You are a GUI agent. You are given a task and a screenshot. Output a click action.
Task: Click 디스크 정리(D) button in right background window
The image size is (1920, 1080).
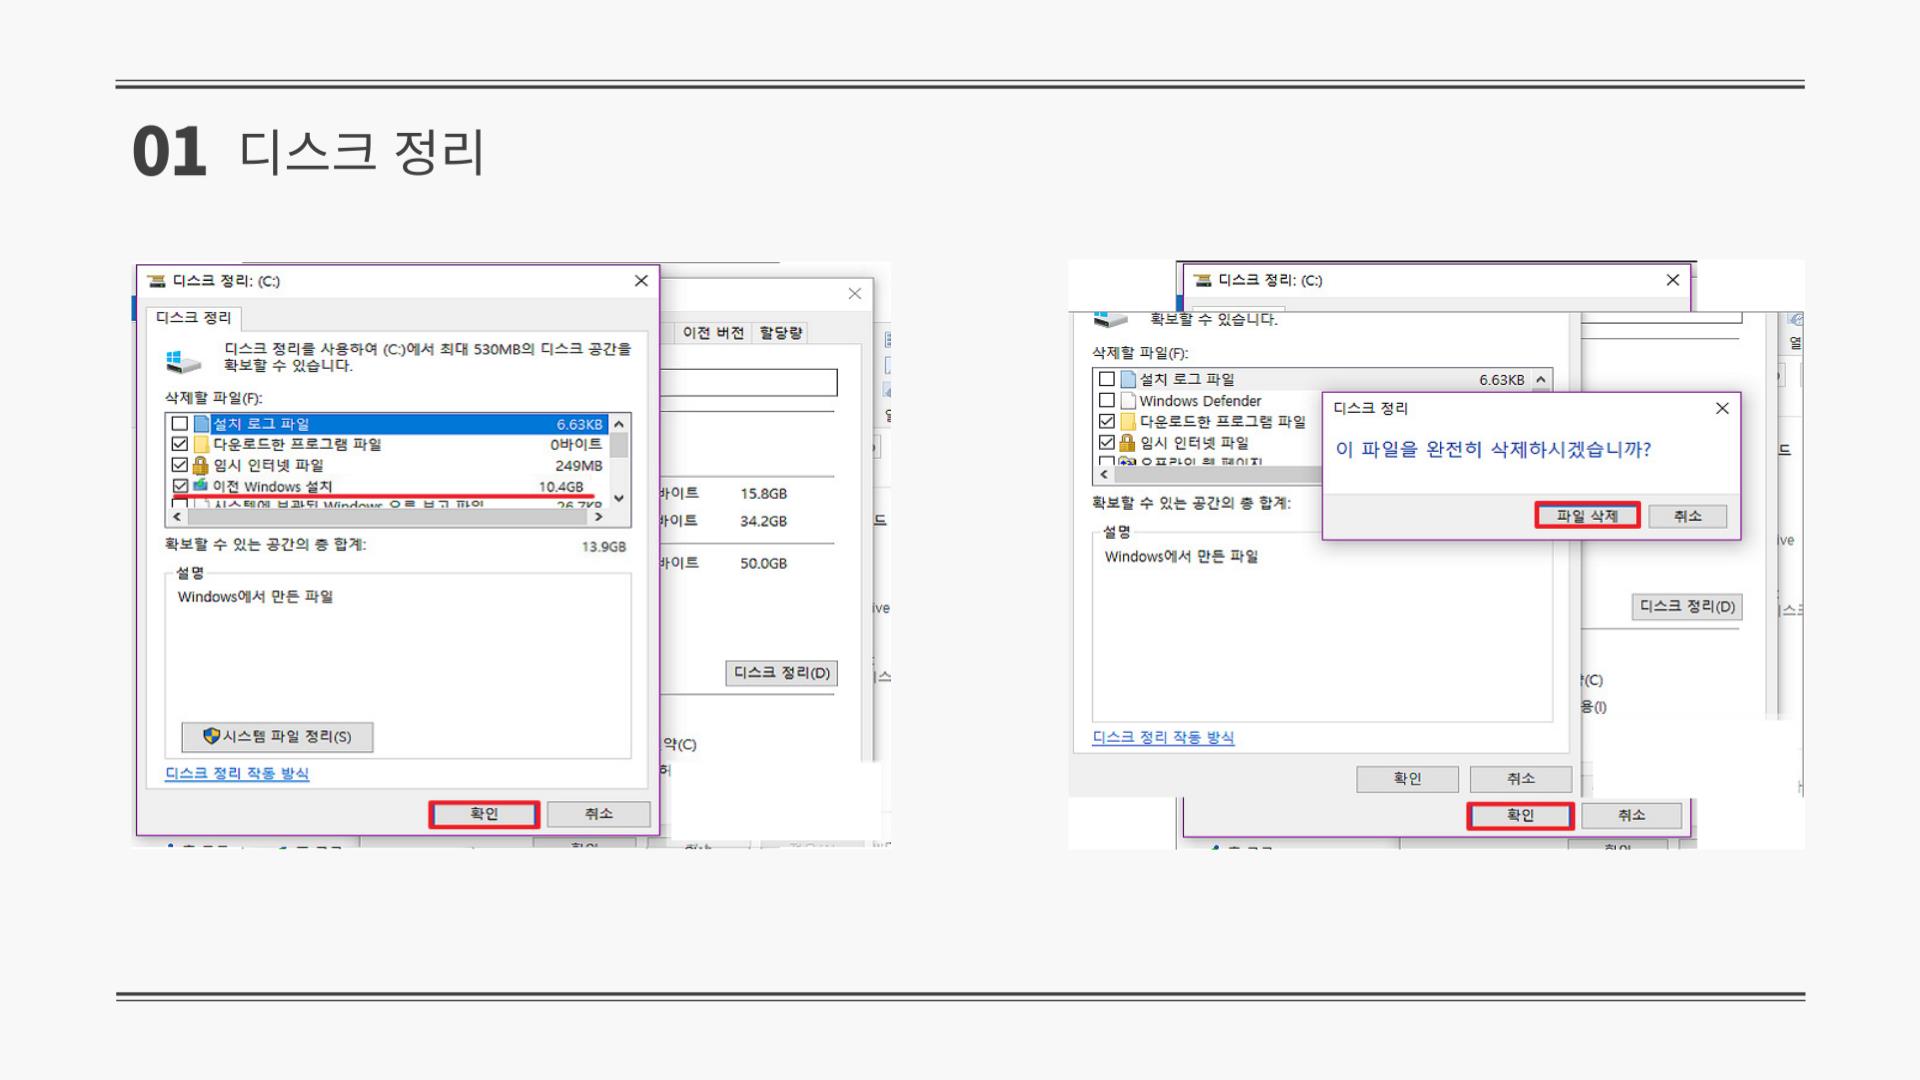click(x=1687, y=606)
